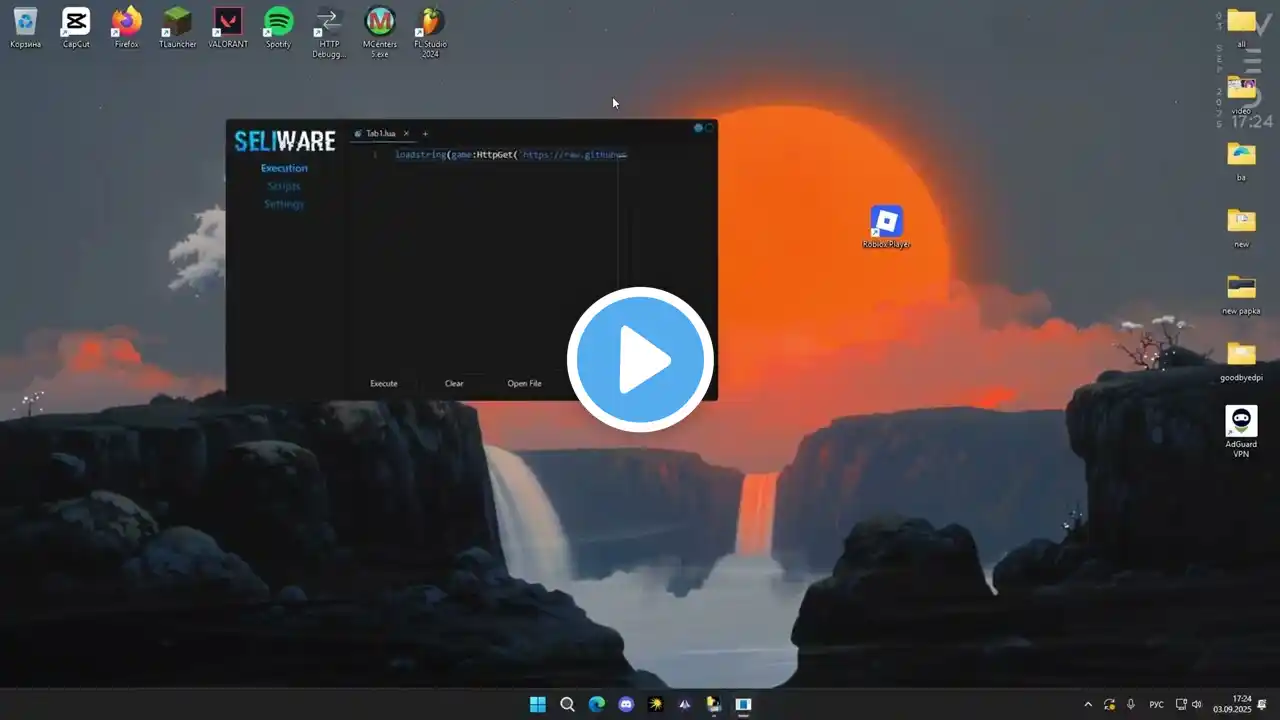Click the Discord icon in the taskbar
1280x720 pixels.
pos(626,704)
